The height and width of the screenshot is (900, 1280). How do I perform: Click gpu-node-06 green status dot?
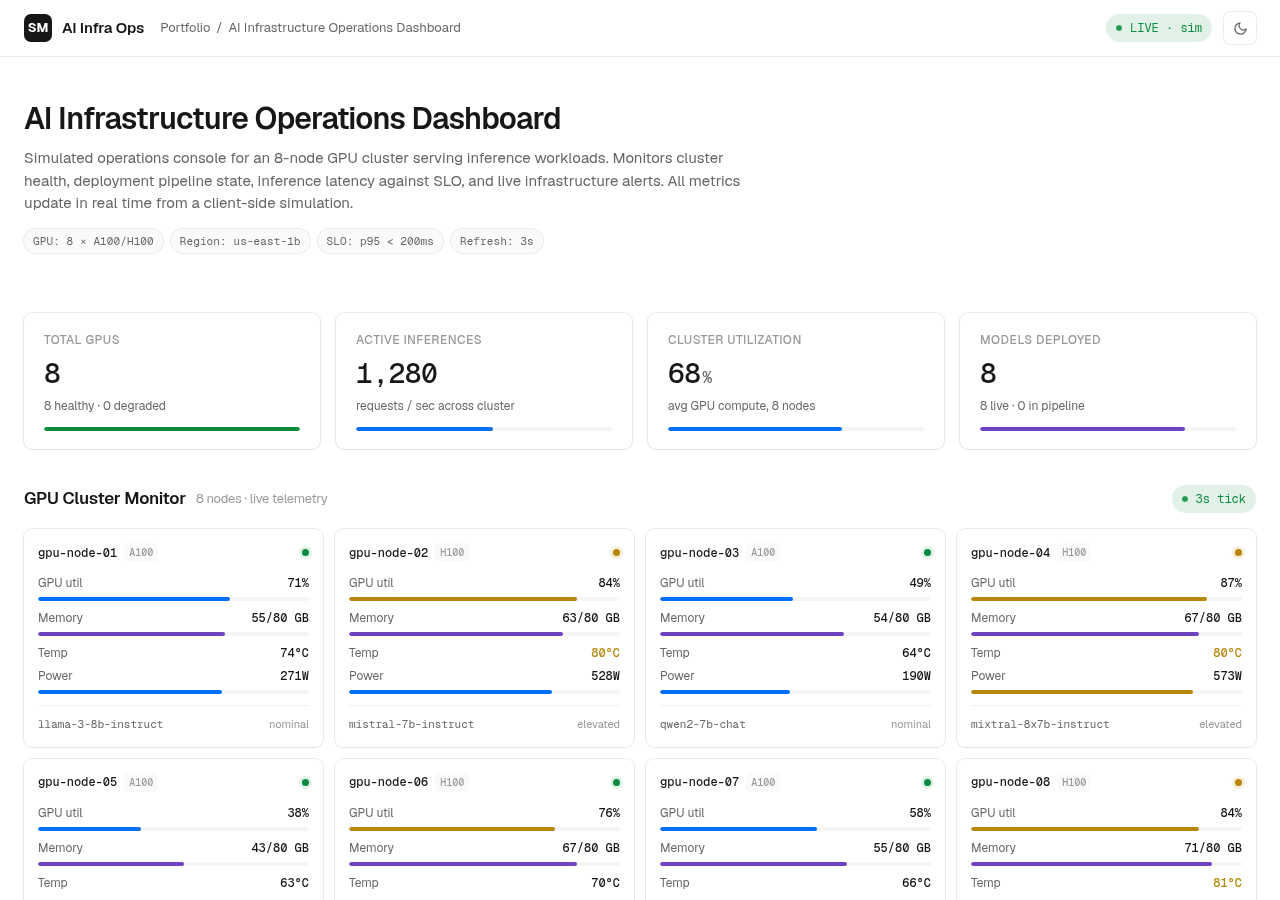(x=616, y=782)
